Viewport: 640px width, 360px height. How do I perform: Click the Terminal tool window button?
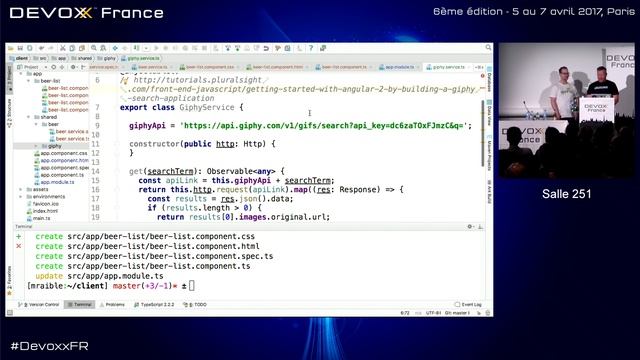(x=79, y=304)
